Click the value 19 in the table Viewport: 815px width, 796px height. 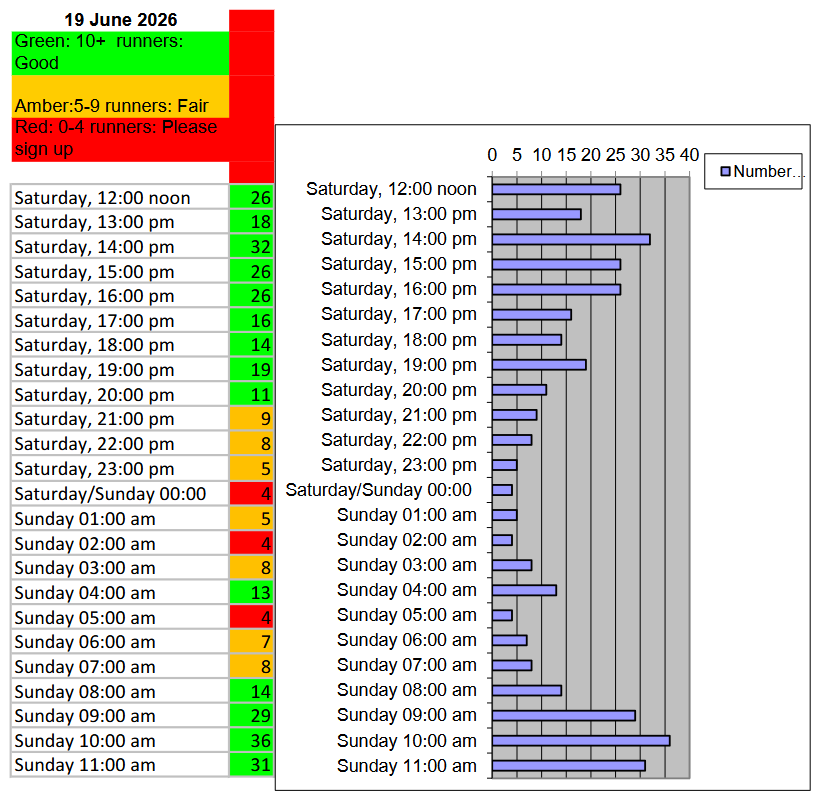[252, 370]
